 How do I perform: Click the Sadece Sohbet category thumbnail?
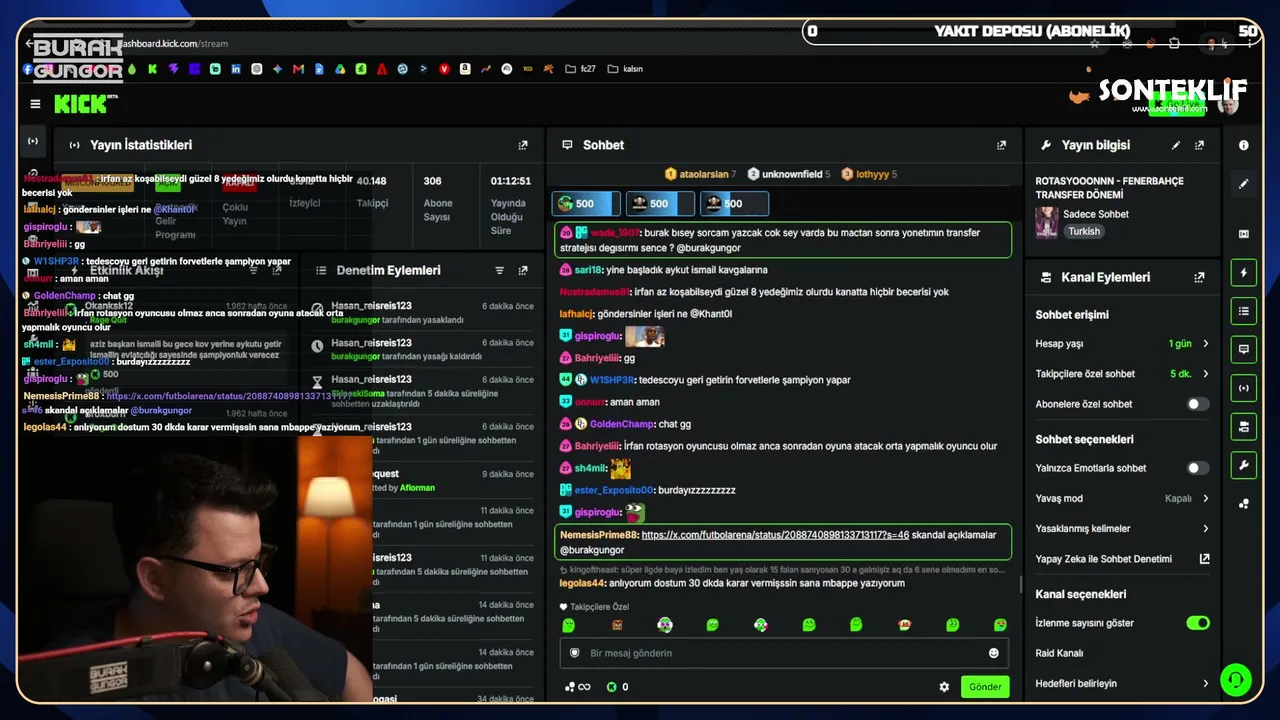coord(1047,222)
